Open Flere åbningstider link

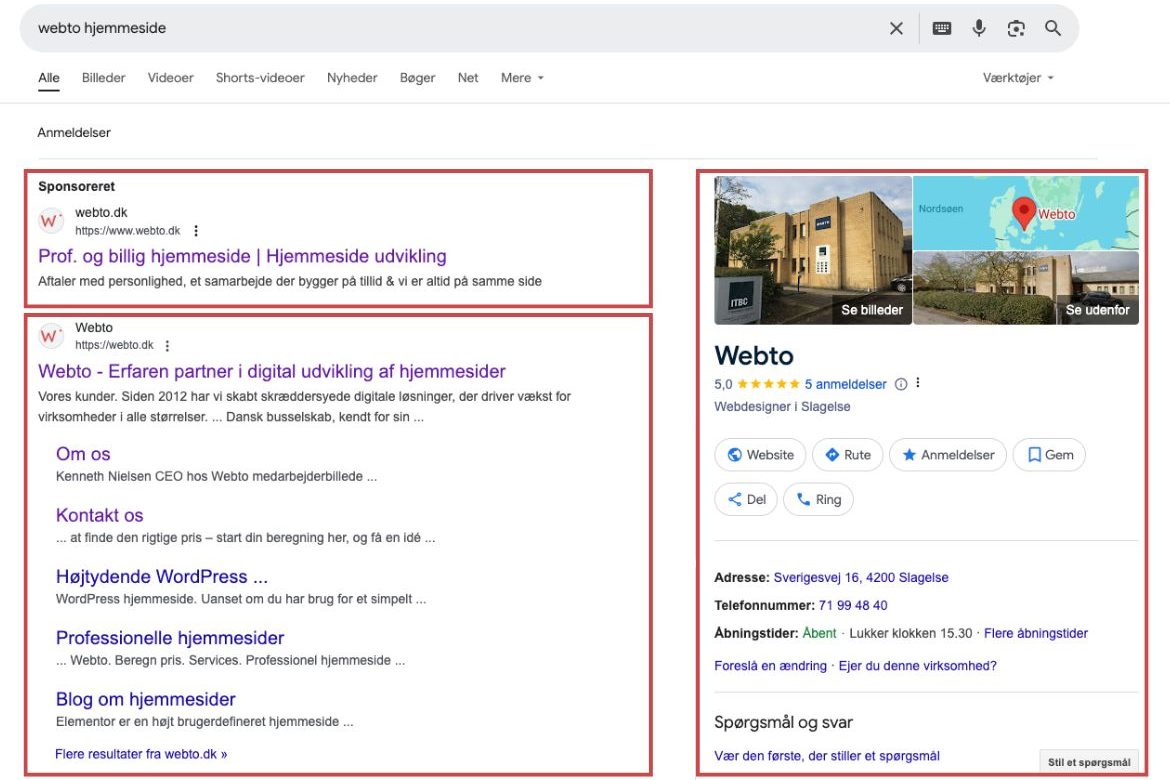tap(1036, 633)
